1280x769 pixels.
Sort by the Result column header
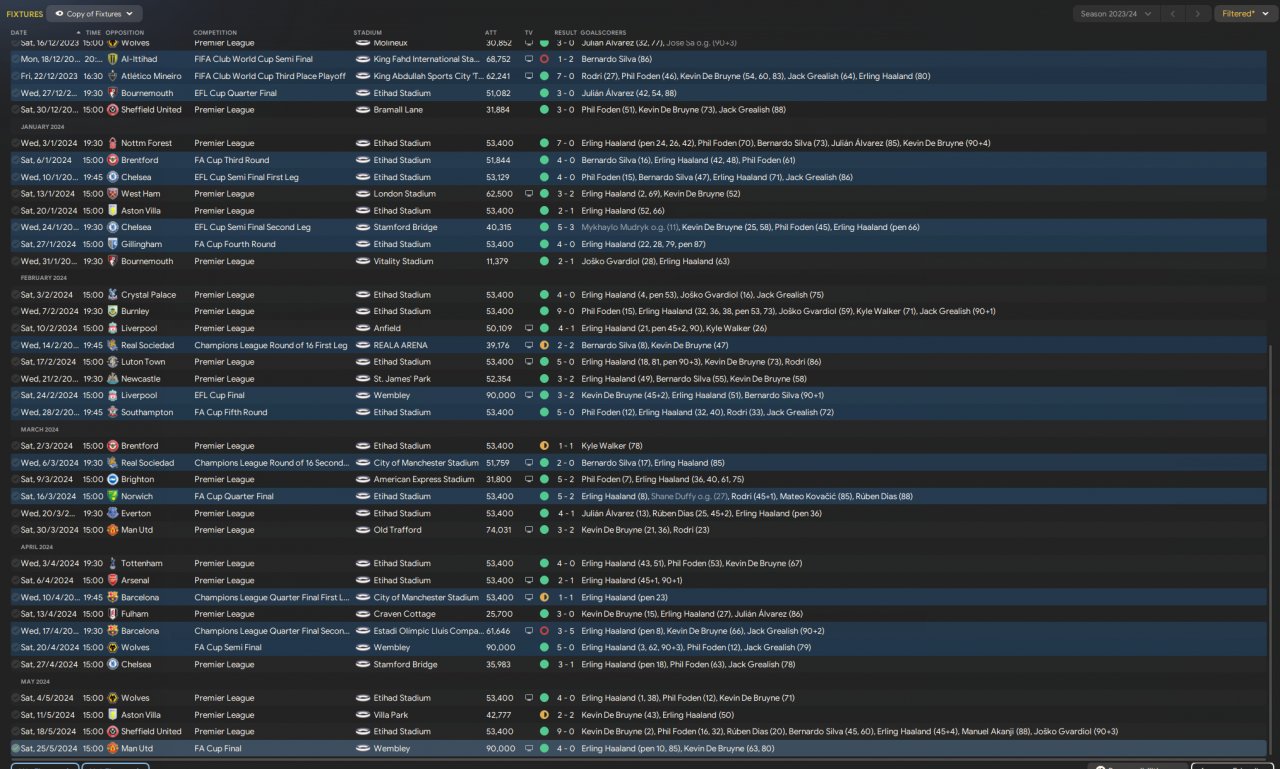565,32
